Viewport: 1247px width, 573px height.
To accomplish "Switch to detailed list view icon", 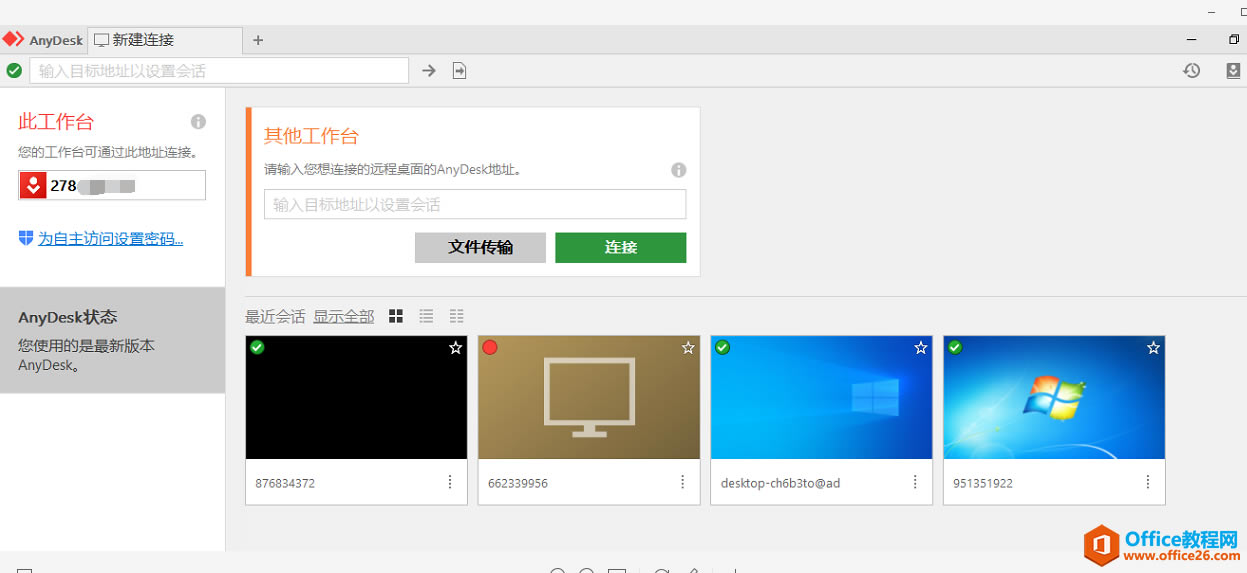I will (x=457, y=316).
